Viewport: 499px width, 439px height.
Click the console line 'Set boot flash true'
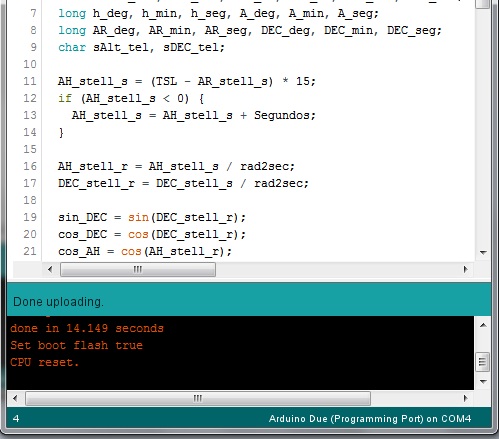coord(76,345)
